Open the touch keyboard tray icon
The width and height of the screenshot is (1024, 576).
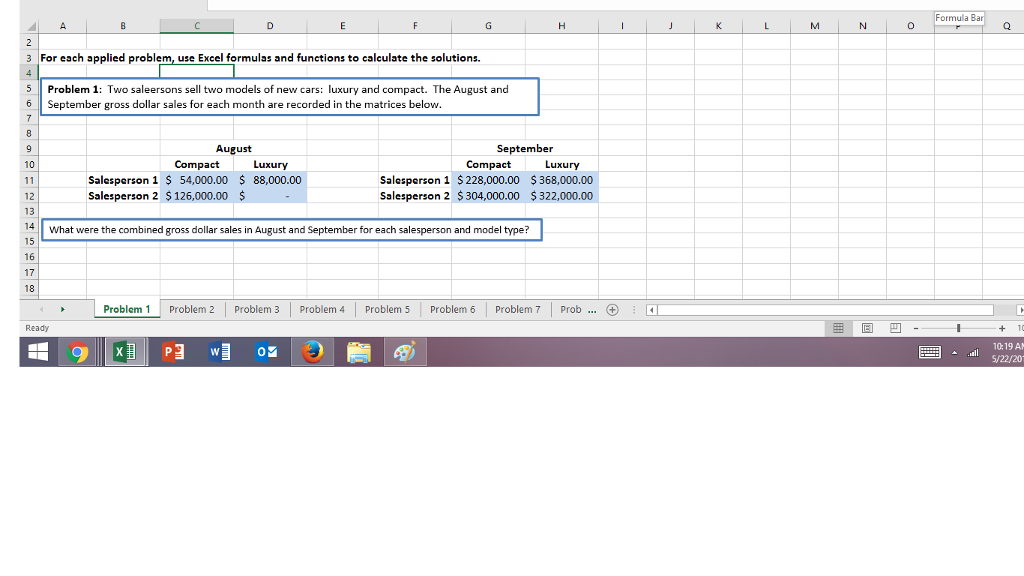[929, 353]
